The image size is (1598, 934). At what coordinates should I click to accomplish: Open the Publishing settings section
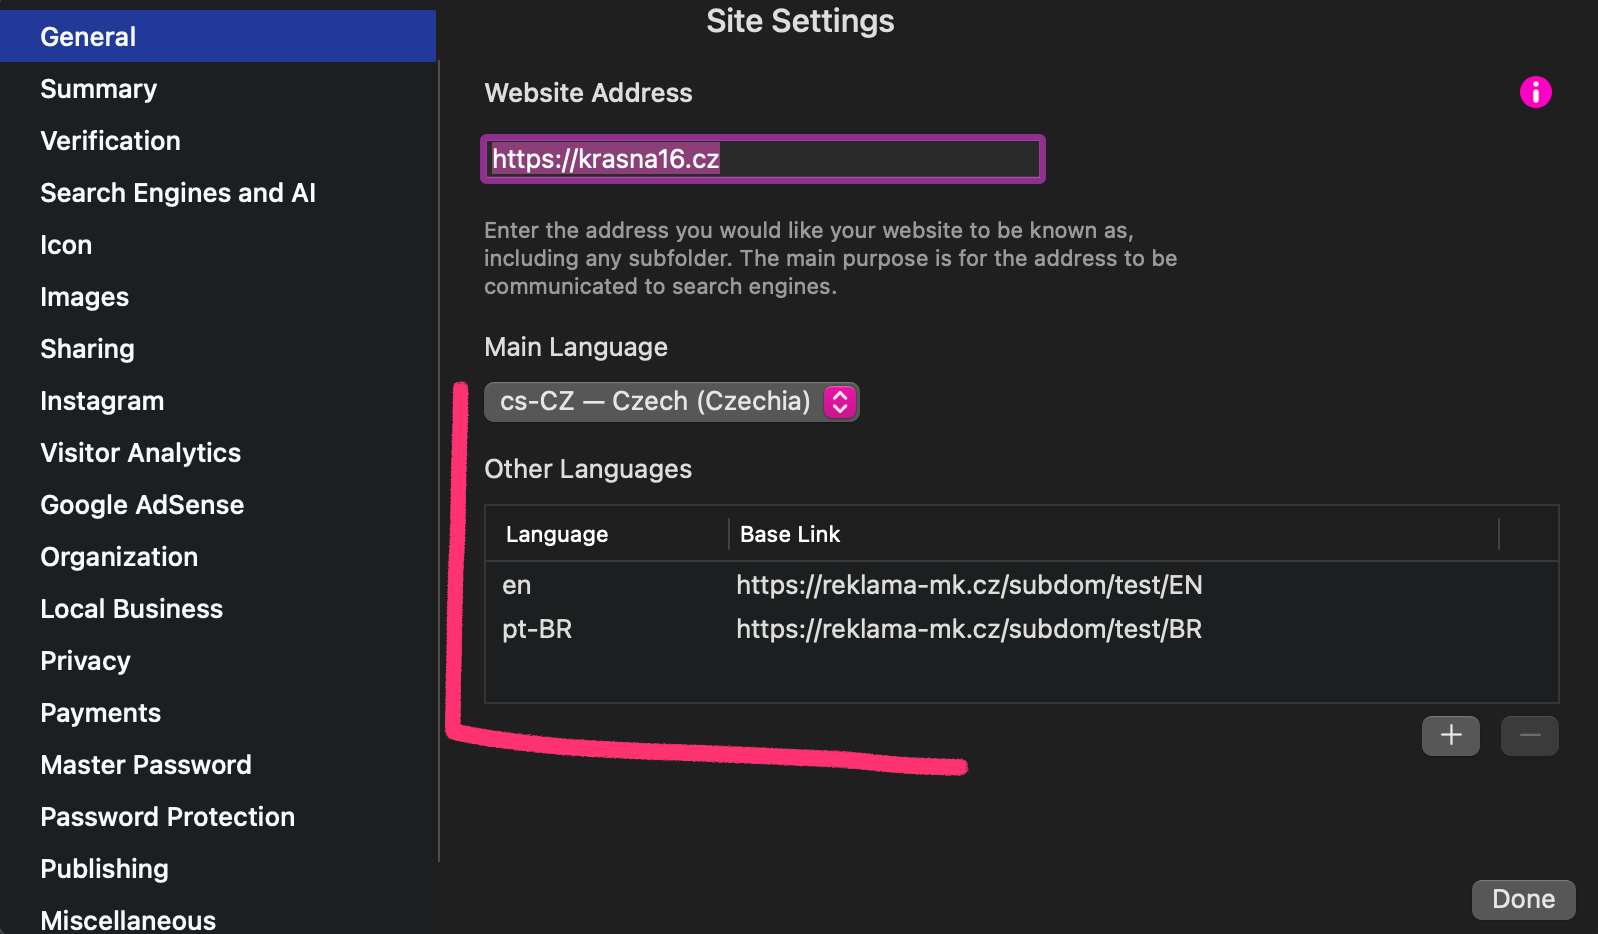104,869
